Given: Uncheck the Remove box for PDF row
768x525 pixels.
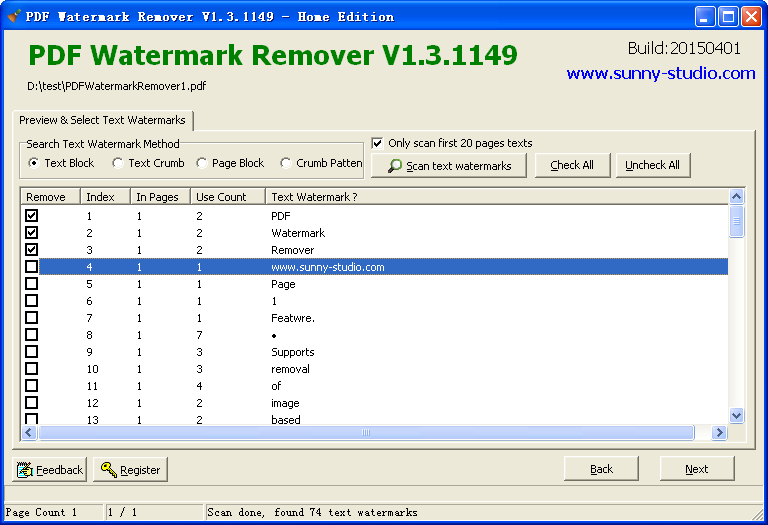Looking at the screenshot, I should (x=31, y=215).
